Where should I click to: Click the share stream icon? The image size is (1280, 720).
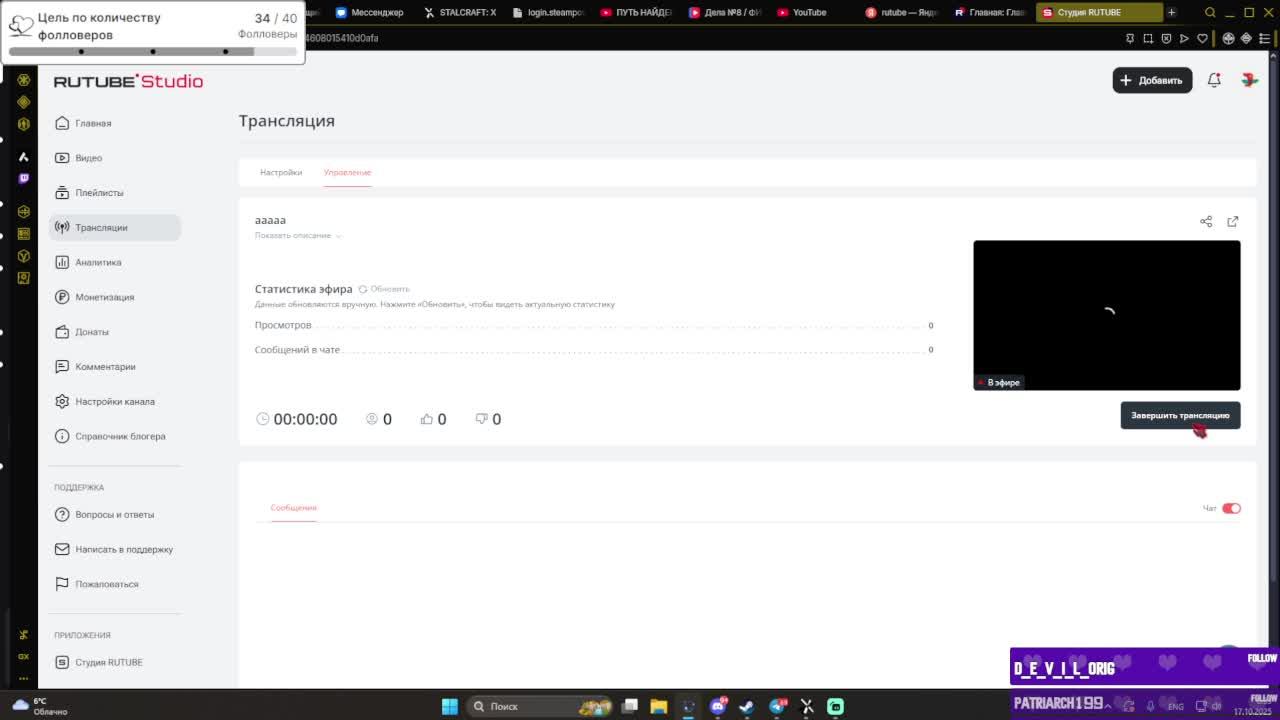click(x=1206, y=221)
